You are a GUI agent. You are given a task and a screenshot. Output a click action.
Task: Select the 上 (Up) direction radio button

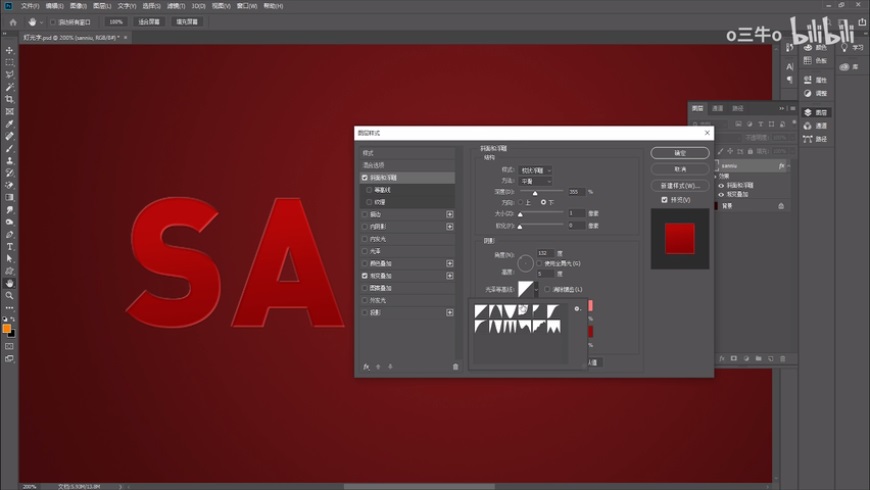522,202
